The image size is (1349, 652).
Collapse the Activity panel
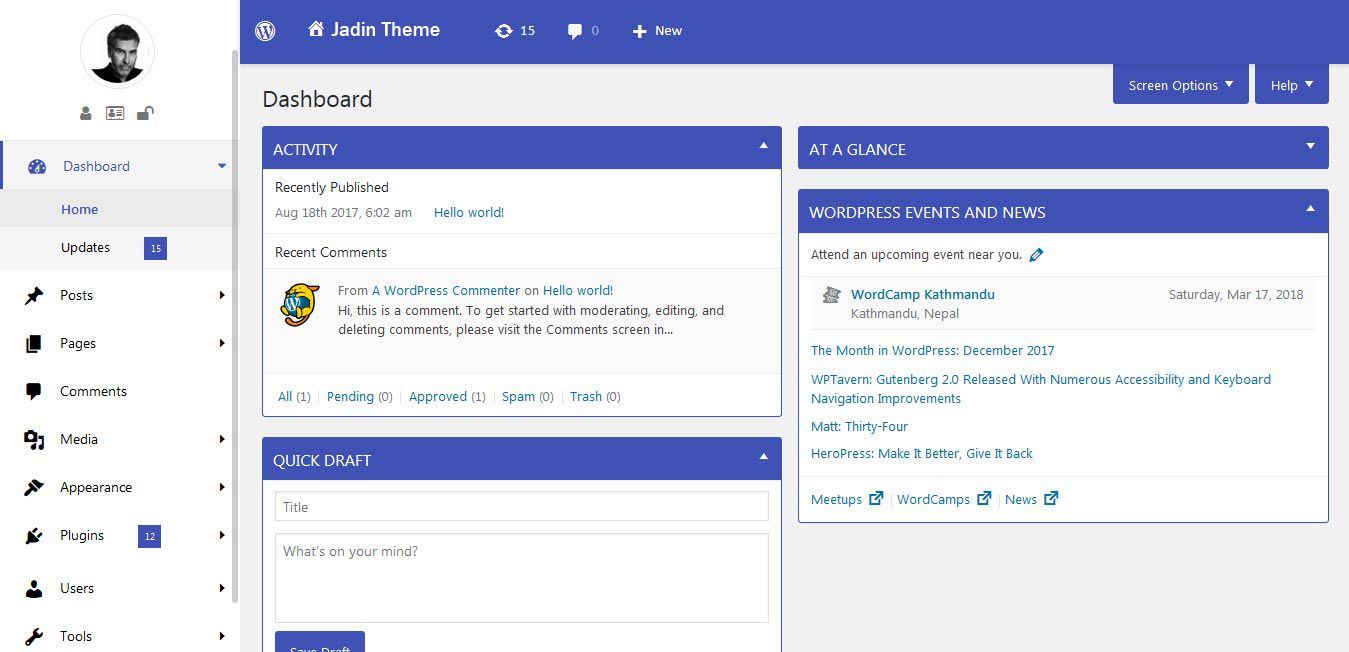pos(763,146)
